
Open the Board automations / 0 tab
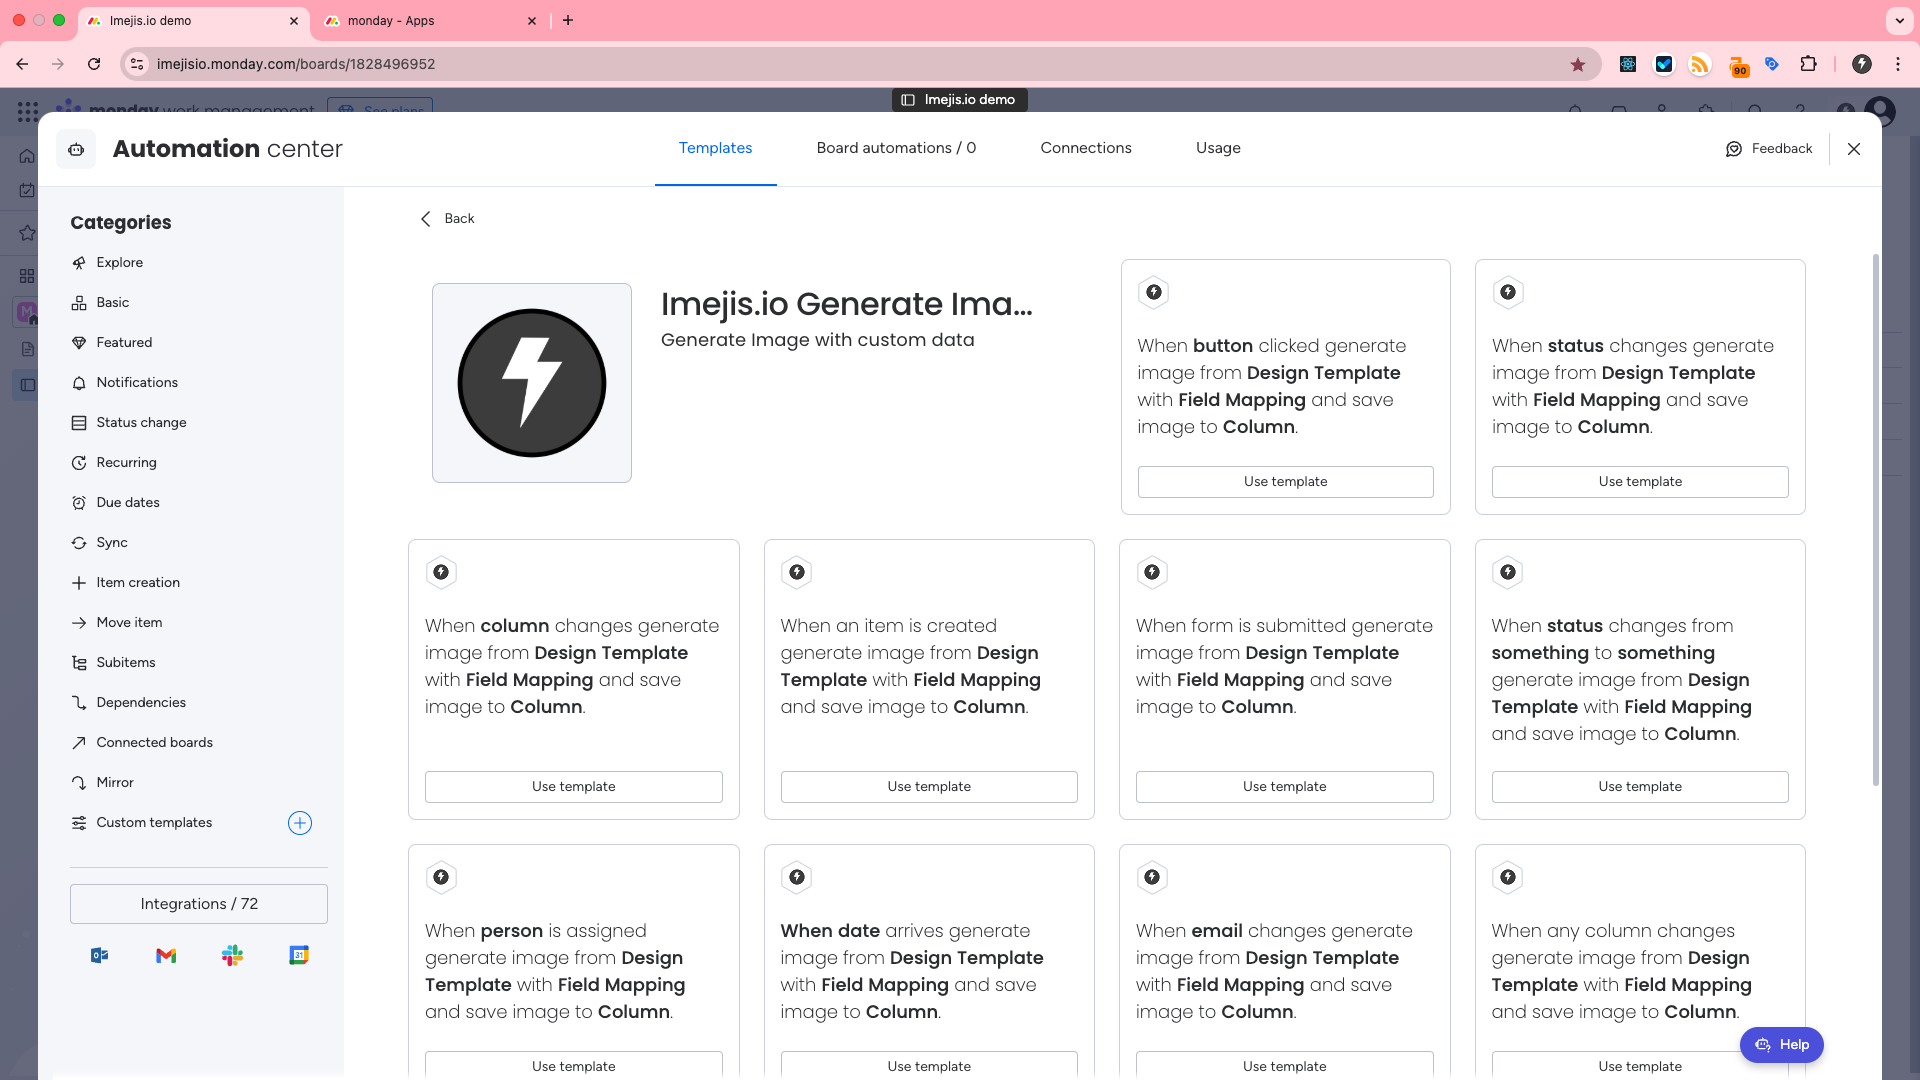coord(896,148)
